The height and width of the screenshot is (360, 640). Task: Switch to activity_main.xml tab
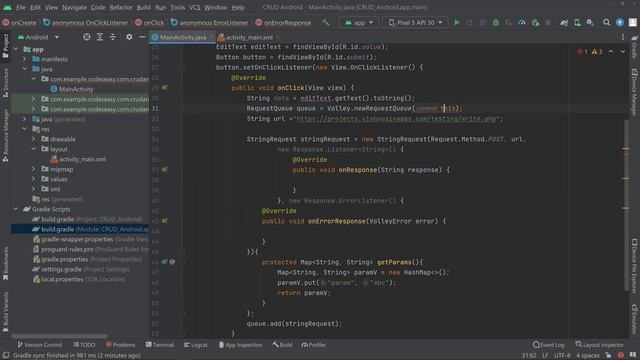pos(249,37)
